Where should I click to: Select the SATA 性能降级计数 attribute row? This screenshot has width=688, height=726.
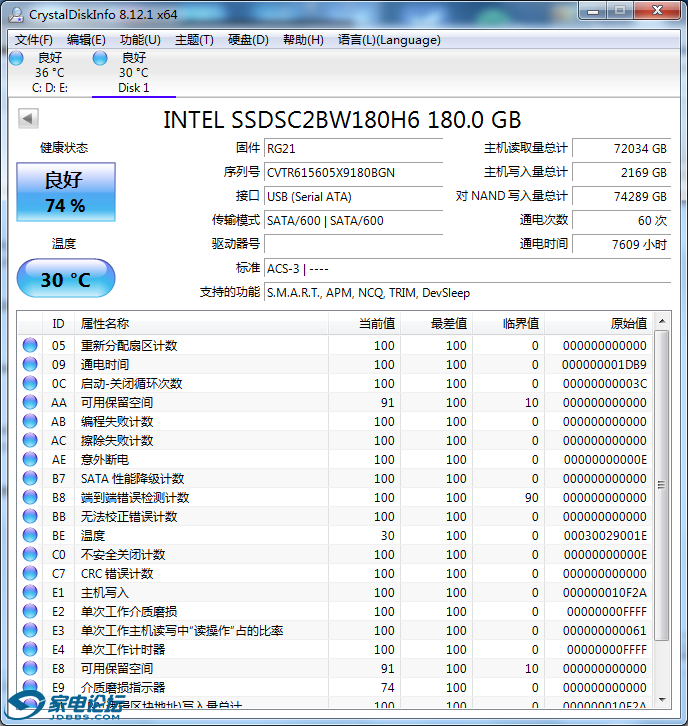pyautogui.click(x=335, y=478)
